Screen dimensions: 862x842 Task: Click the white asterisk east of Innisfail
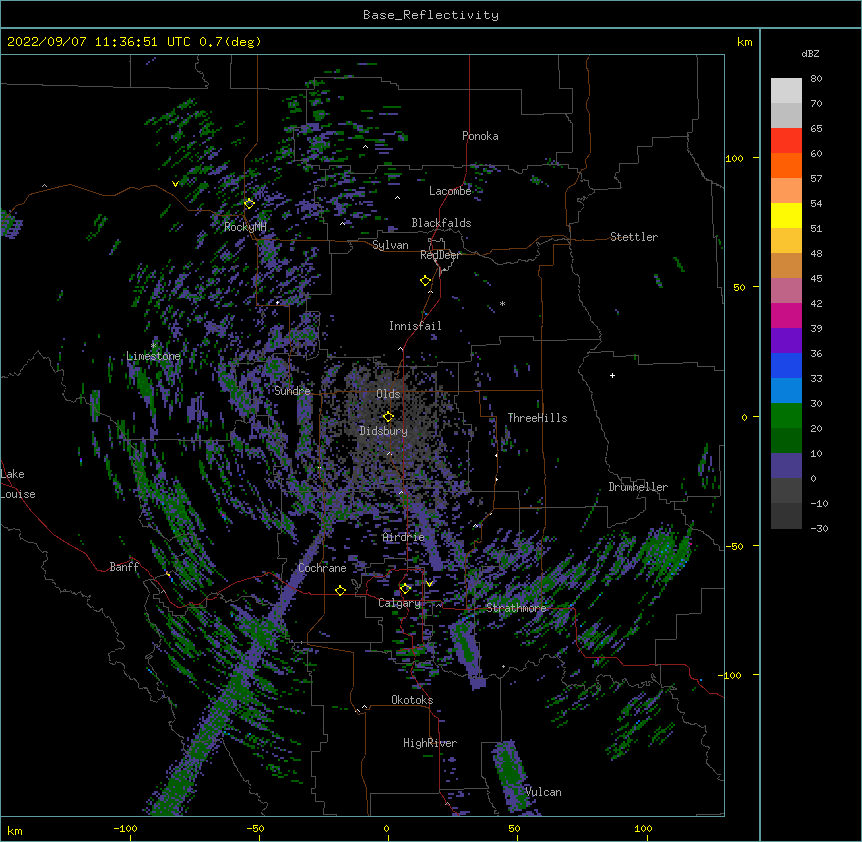click(502, 304)
